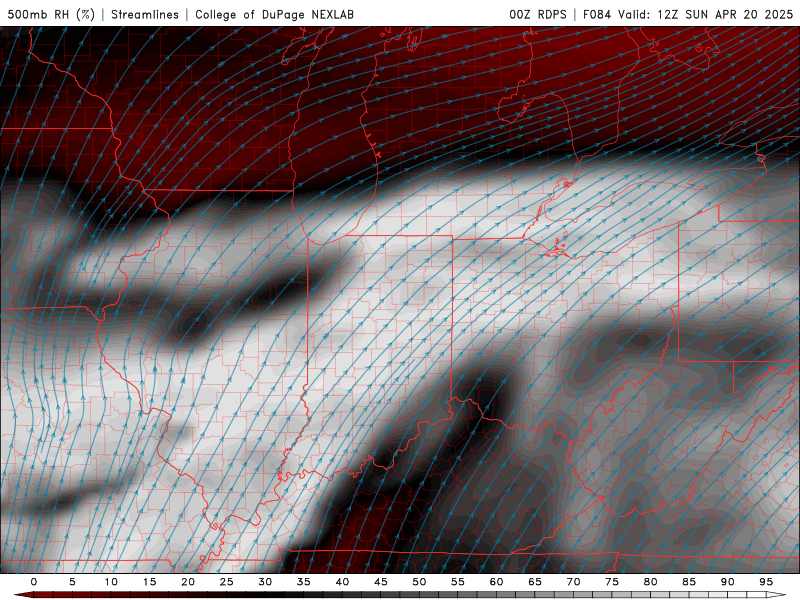800x600 pixels.
Task: Click the "45" colorbar scale label
Action: click(x=381, y=582)
